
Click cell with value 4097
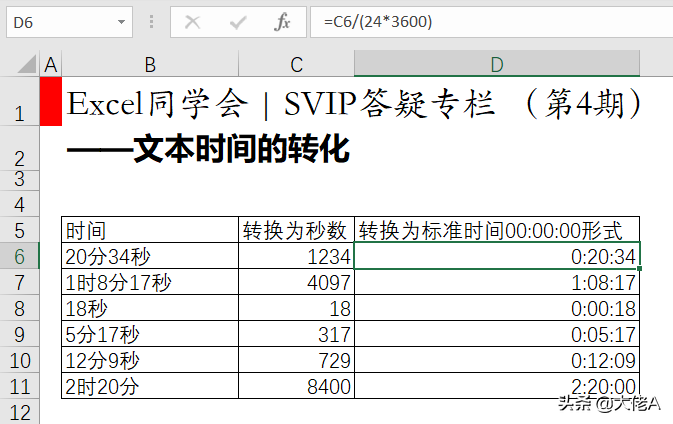point(296,282)
